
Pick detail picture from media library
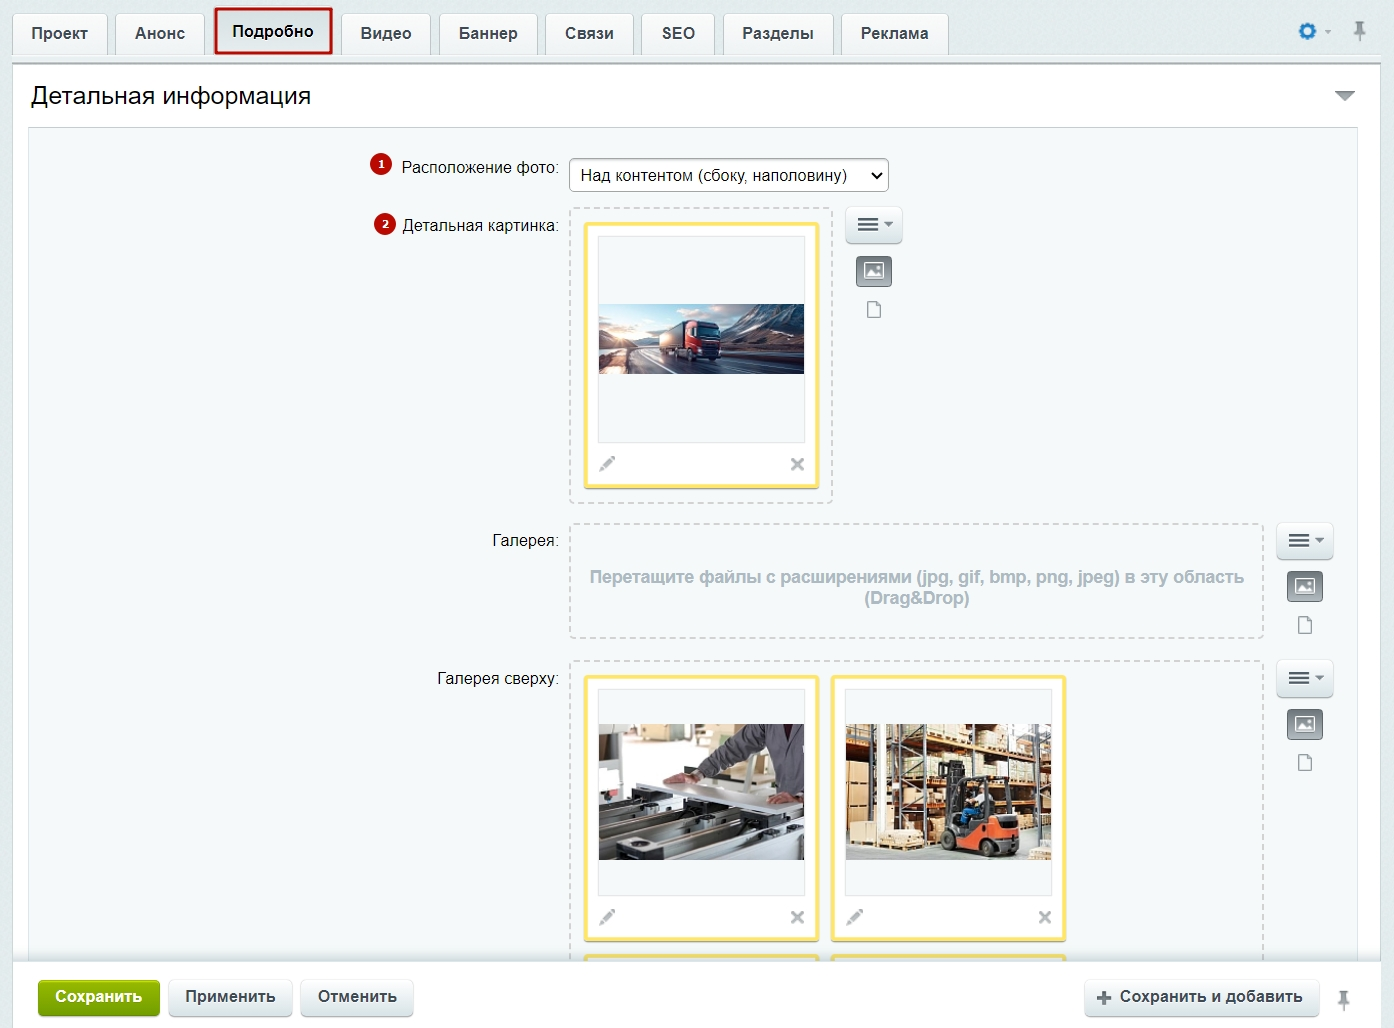click(874, 271)
